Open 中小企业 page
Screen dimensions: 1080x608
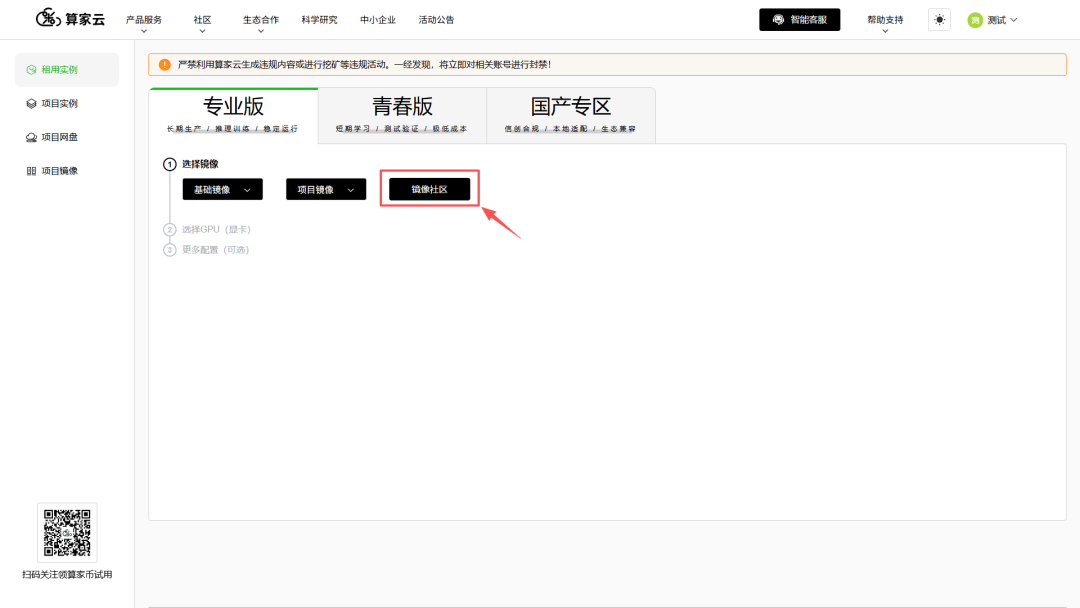coord(377,20)
